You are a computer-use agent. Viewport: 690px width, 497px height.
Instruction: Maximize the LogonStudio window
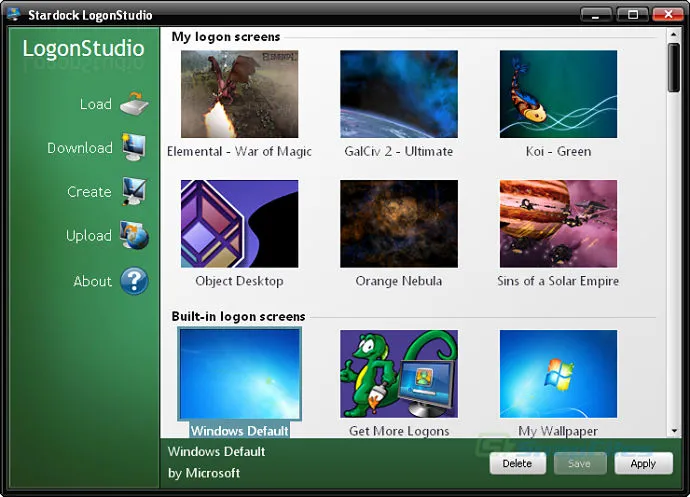coord(632,15)
